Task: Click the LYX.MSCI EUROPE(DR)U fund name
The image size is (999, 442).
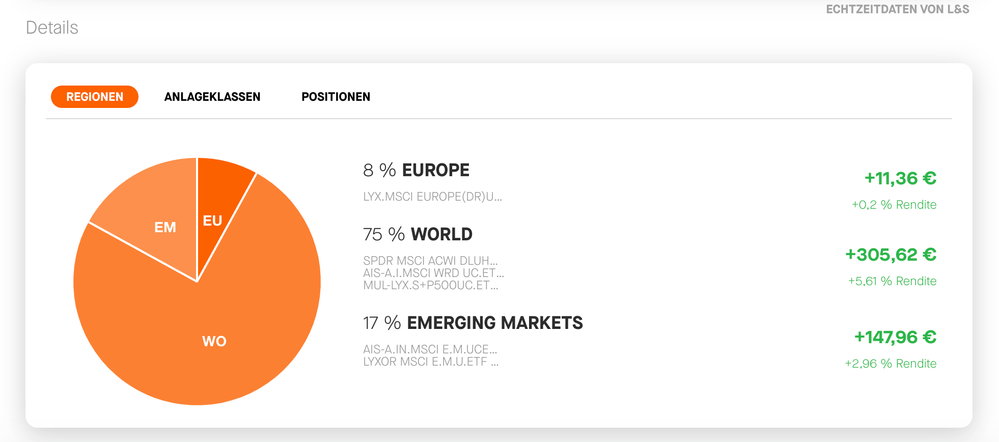Action: 433,197
